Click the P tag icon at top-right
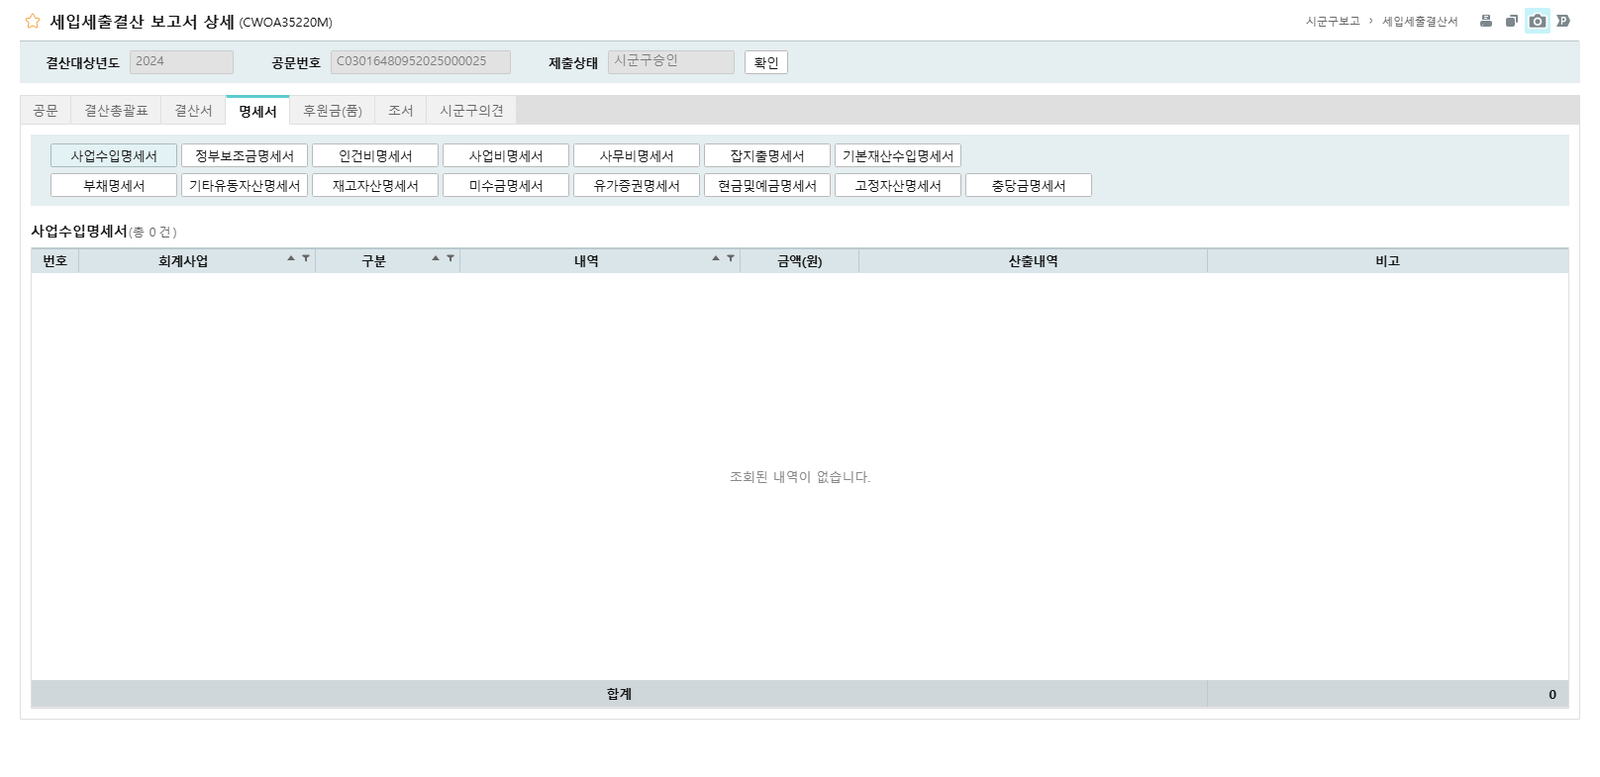Viewport: 1600px width, 777px height. click(x=1563, y=21)
